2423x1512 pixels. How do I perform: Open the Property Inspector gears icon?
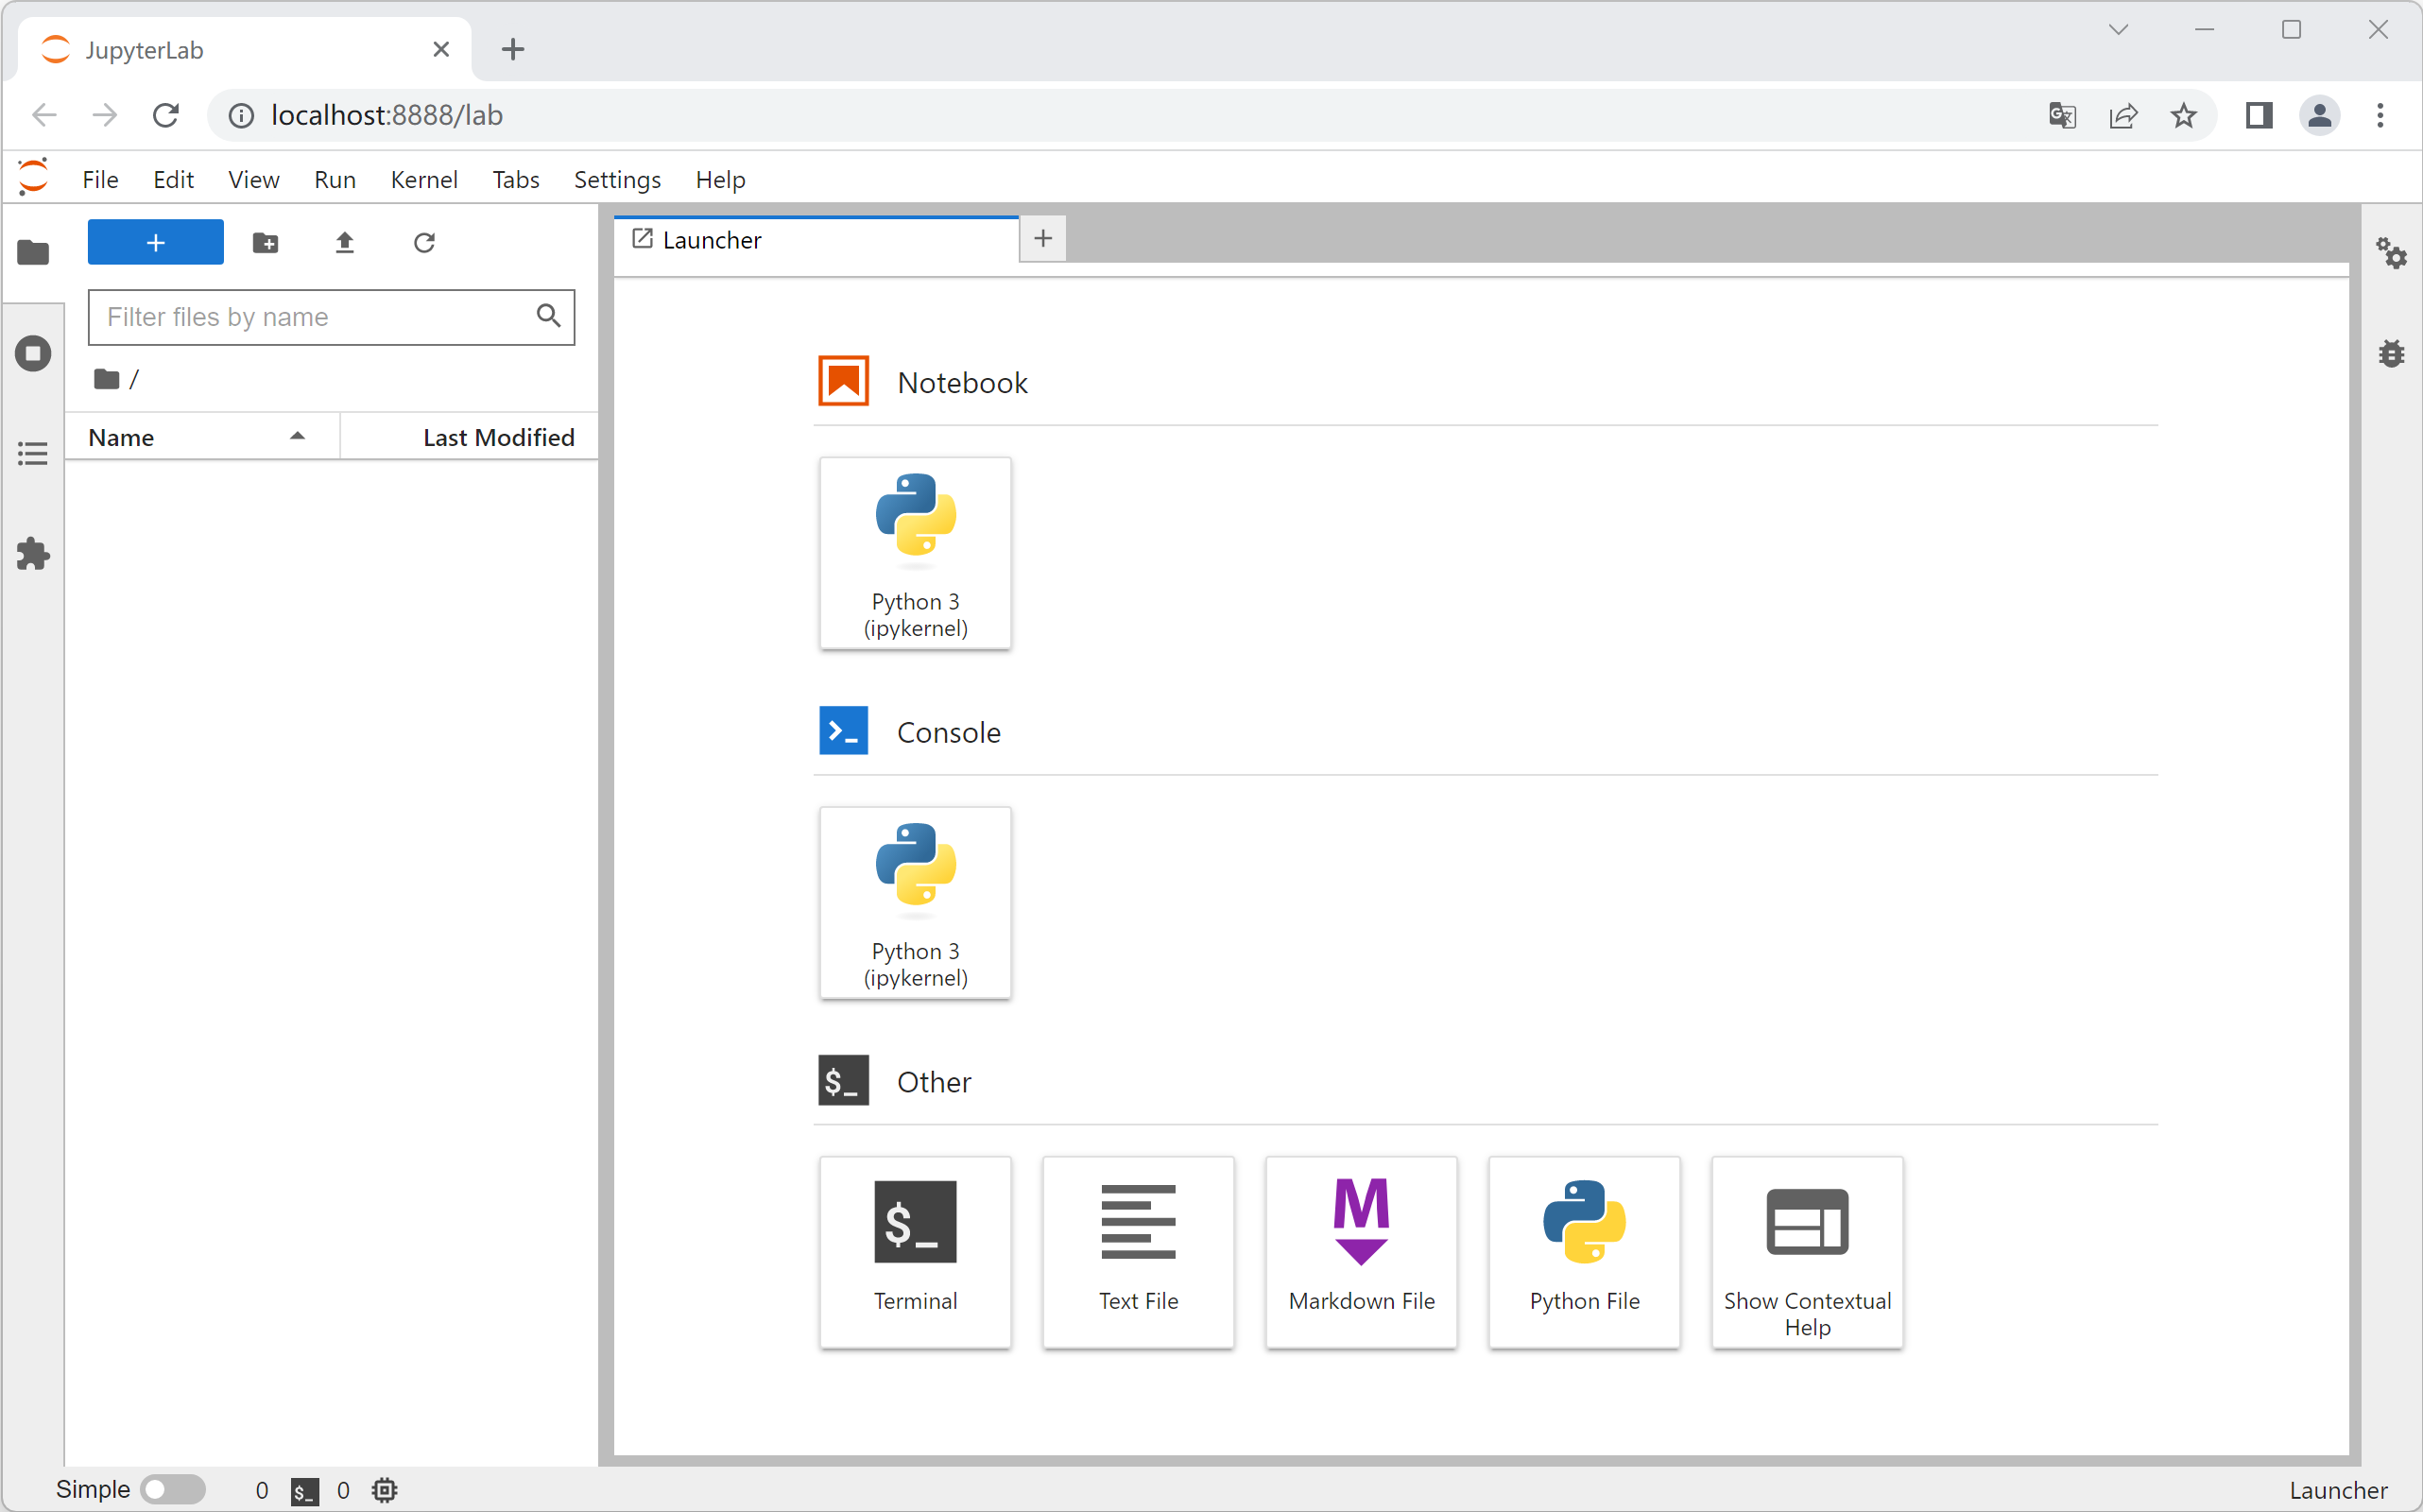coord(2391,253)
